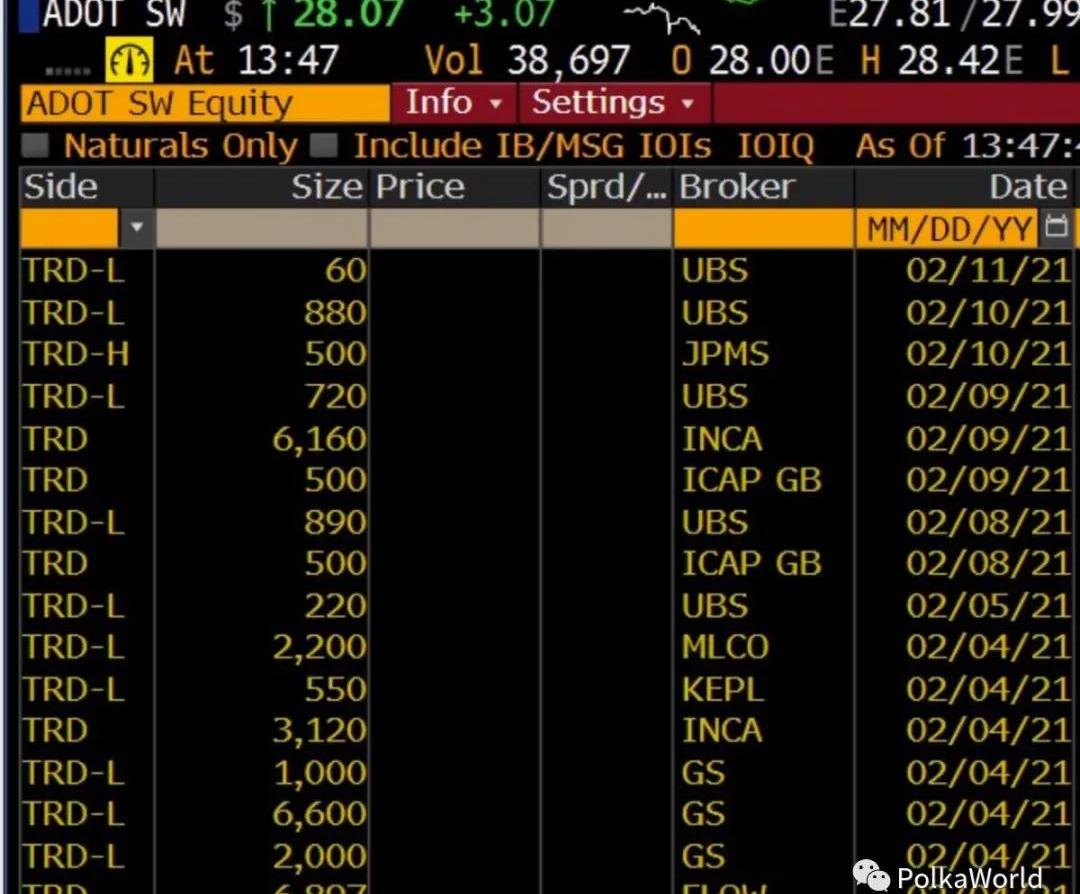Toggle the Naturals Only checkbox
1080x894 pixels.
34,145
